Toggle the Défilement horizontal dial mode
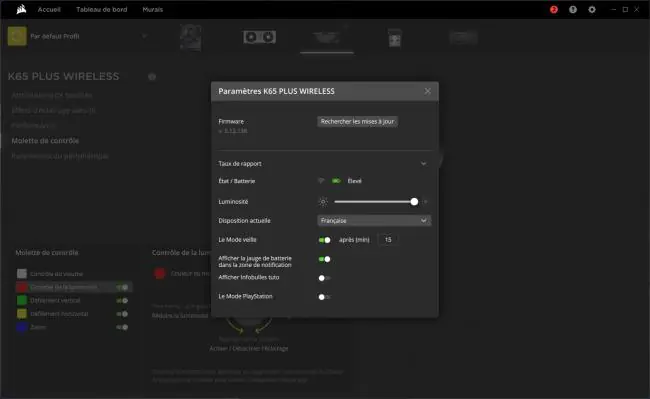Screen dimensions: 650x399 (x=122, y=314)
